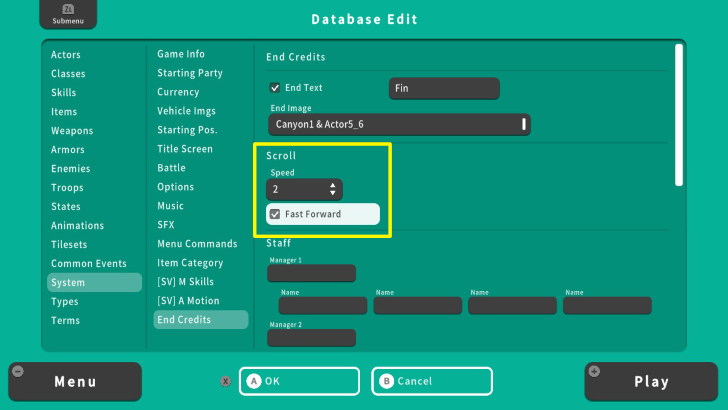Viewport: 728px width, 410px height.
Task: Select Skills in the database list
Action: click(x=64, y=93)
